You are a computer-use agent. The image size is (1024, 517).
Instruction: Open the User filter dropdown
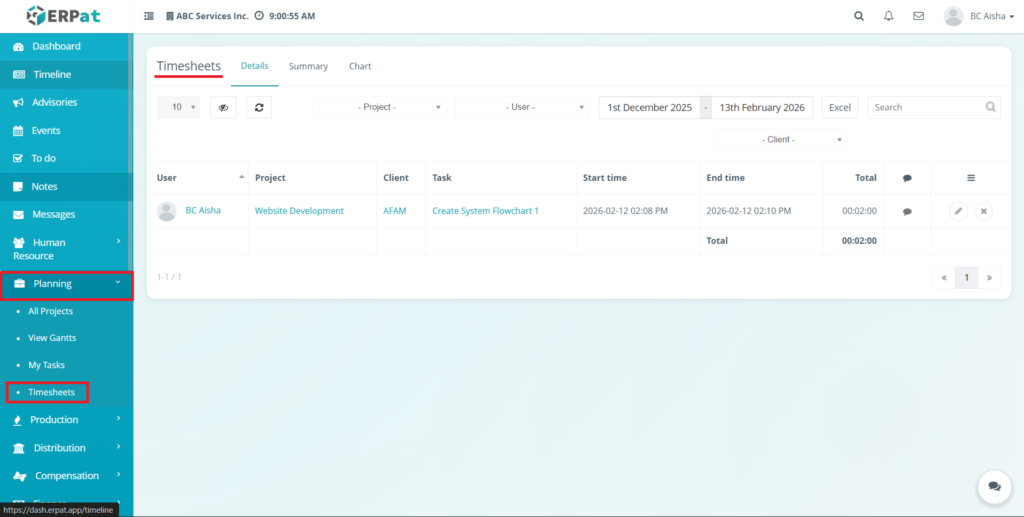(x=522, y=107)
